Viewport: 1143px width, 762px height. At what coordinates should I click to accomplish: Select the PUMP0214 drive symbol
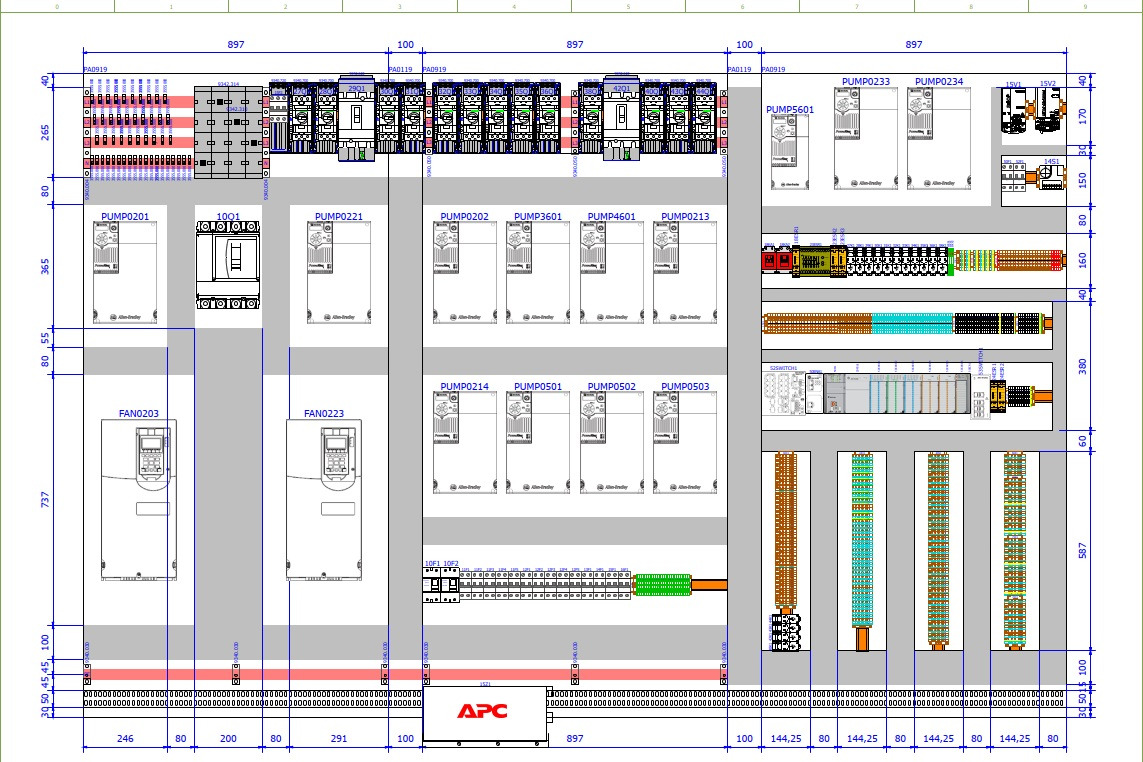point(465,443)
